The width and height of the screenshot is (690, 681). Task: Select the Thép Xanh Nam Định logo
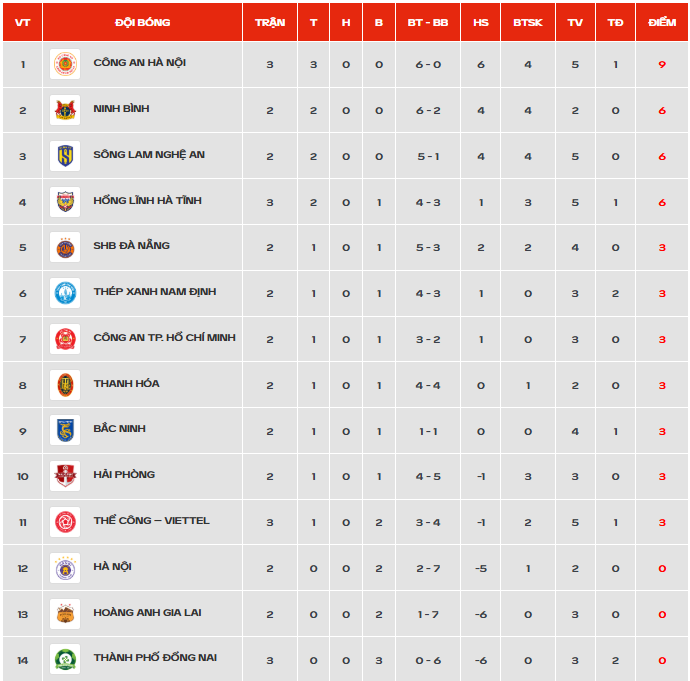pos(65,293)
